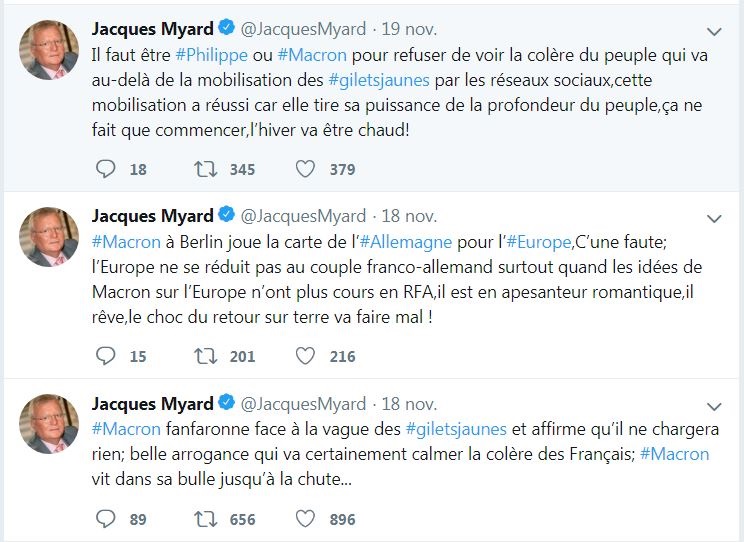Viewport: 744px width, 542px height.
Task: Click @JacquesMyard handle on the last tweet
Action: click(305, 404)
